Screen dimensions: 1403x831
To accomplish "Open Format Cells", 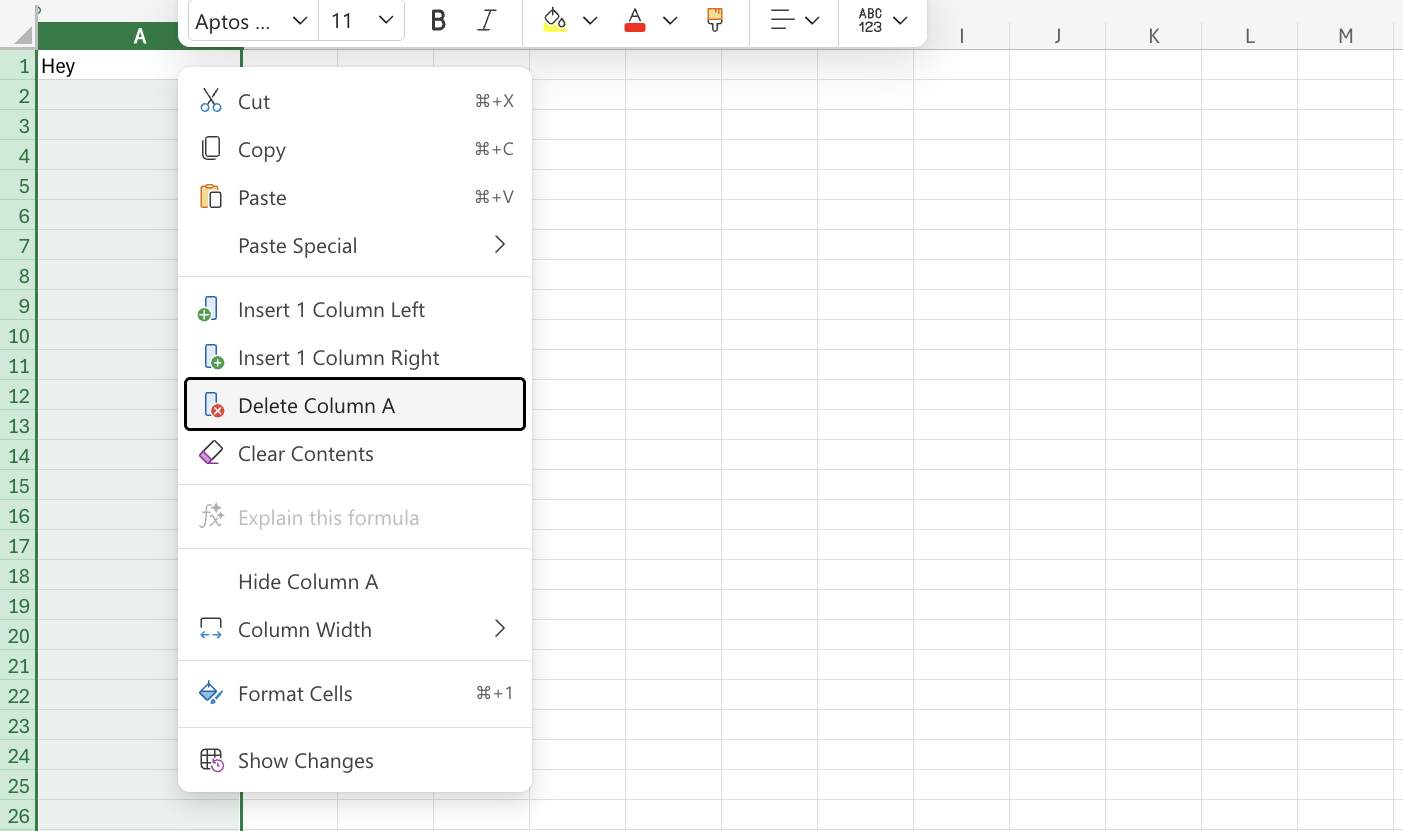I will pyautogui.click(x=295, y=693).
